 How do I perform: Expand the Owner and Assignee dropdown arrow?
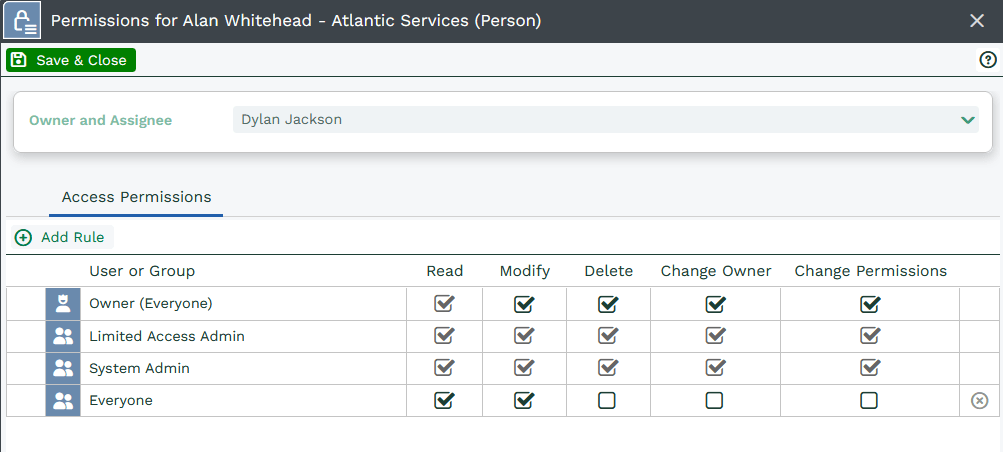967,120
